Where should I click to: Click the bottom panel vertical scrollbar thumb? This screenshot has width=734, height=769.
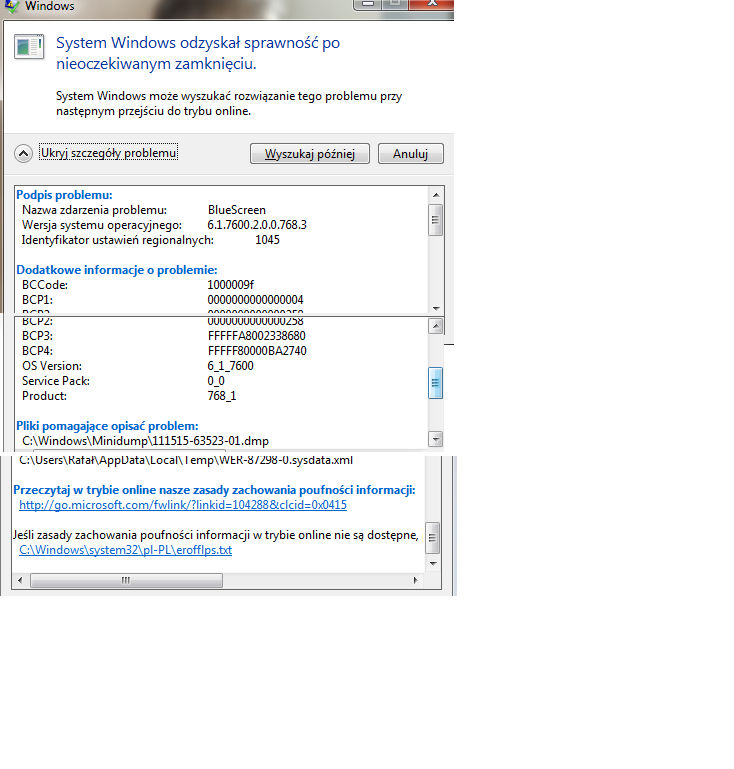432,538
